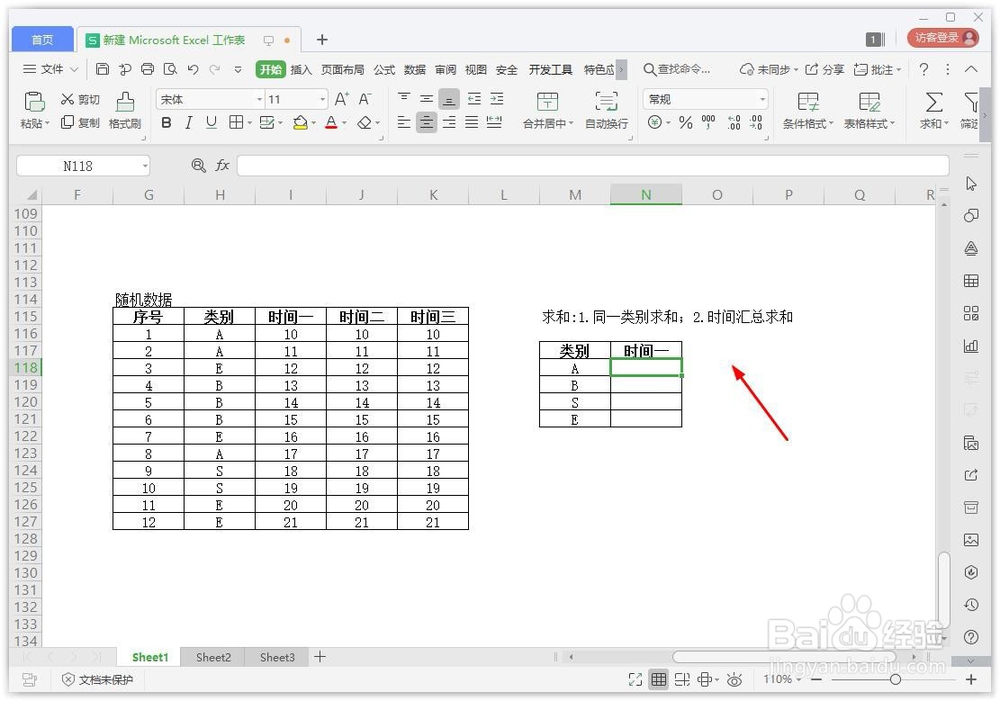Open the font size dropdown showing 11
The image size is (1000, 701).
[322, 100]
